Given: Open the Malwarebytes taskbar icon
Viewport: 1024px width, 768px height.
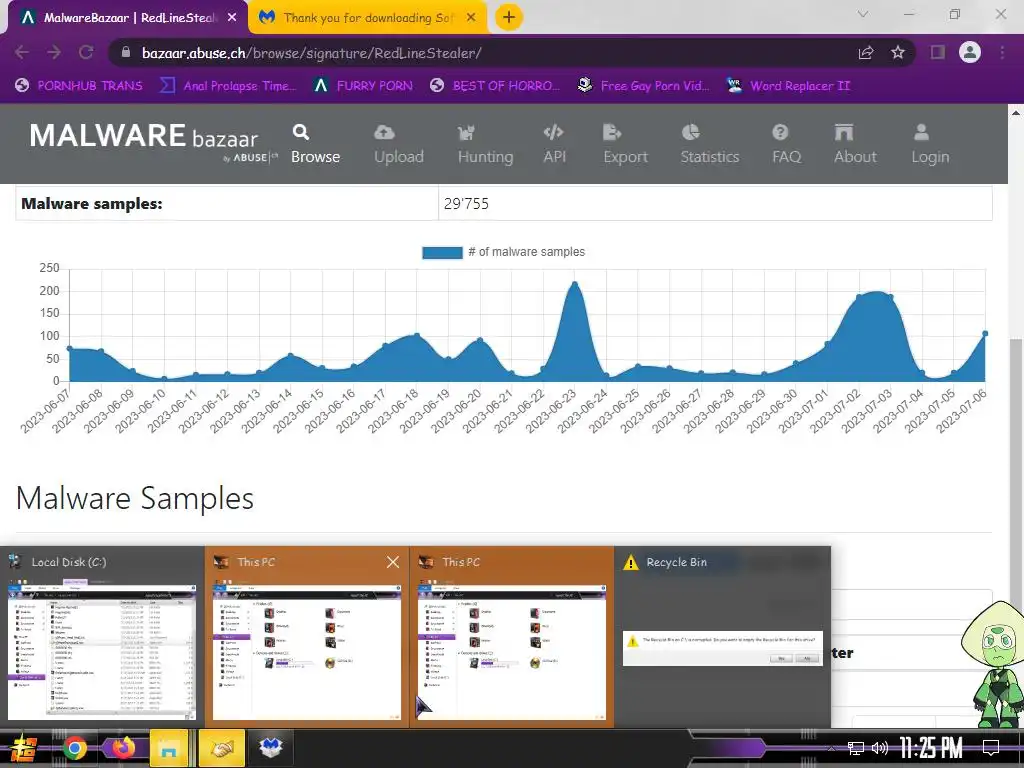Looking at the screenshot, I should pyautogui.click(x=270, y=748).
